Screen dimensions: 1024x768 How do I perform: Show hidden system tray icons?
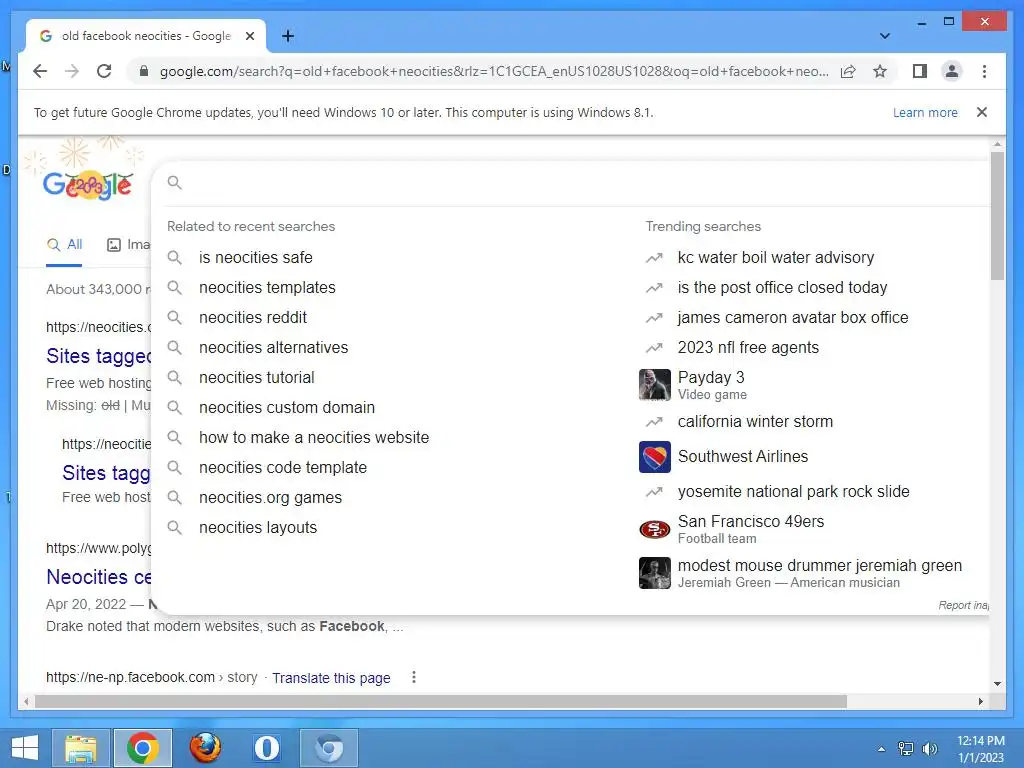pyautogui.click(x=882, y=749)
